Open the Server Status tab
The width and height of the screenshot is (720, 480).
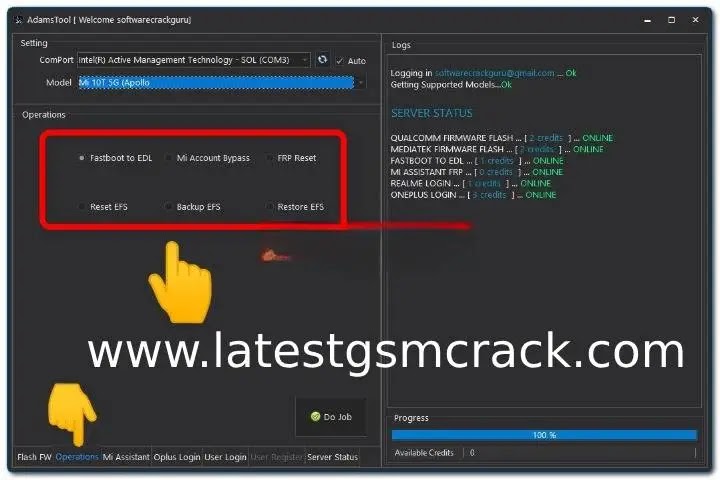point(332,457)
